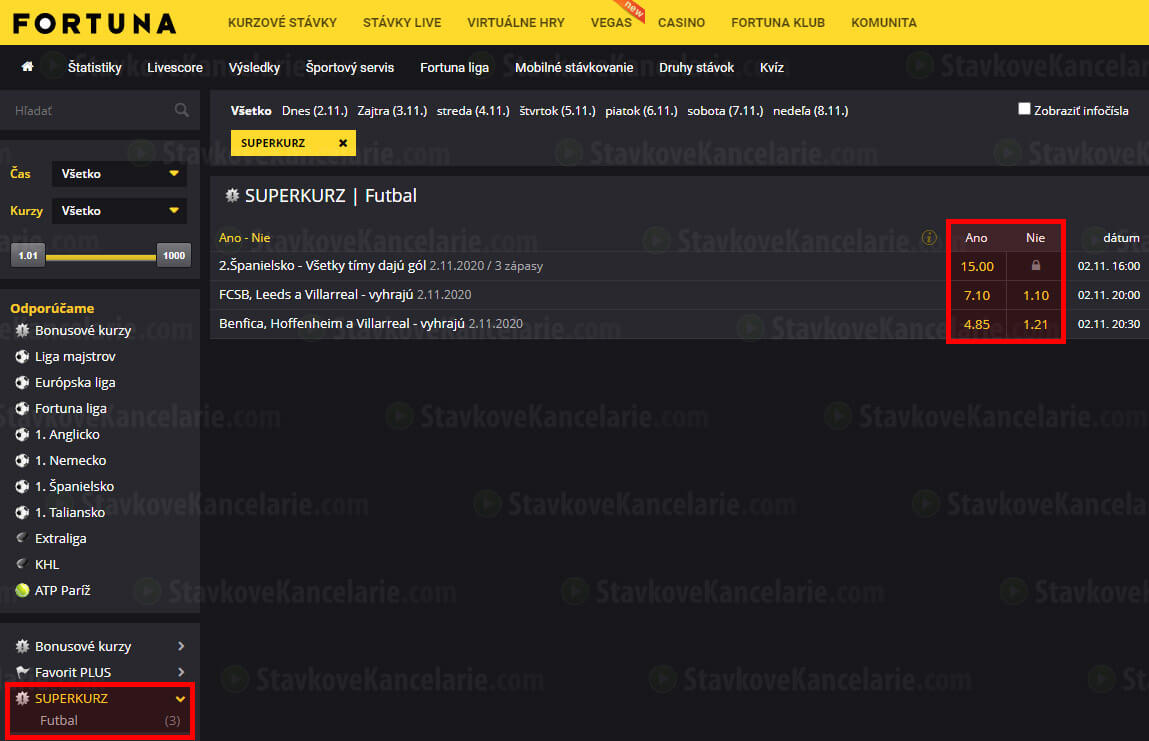Open the FORTUNA KLUB menu
Viewport: 1149px width, 741px height.
[777, 23]
